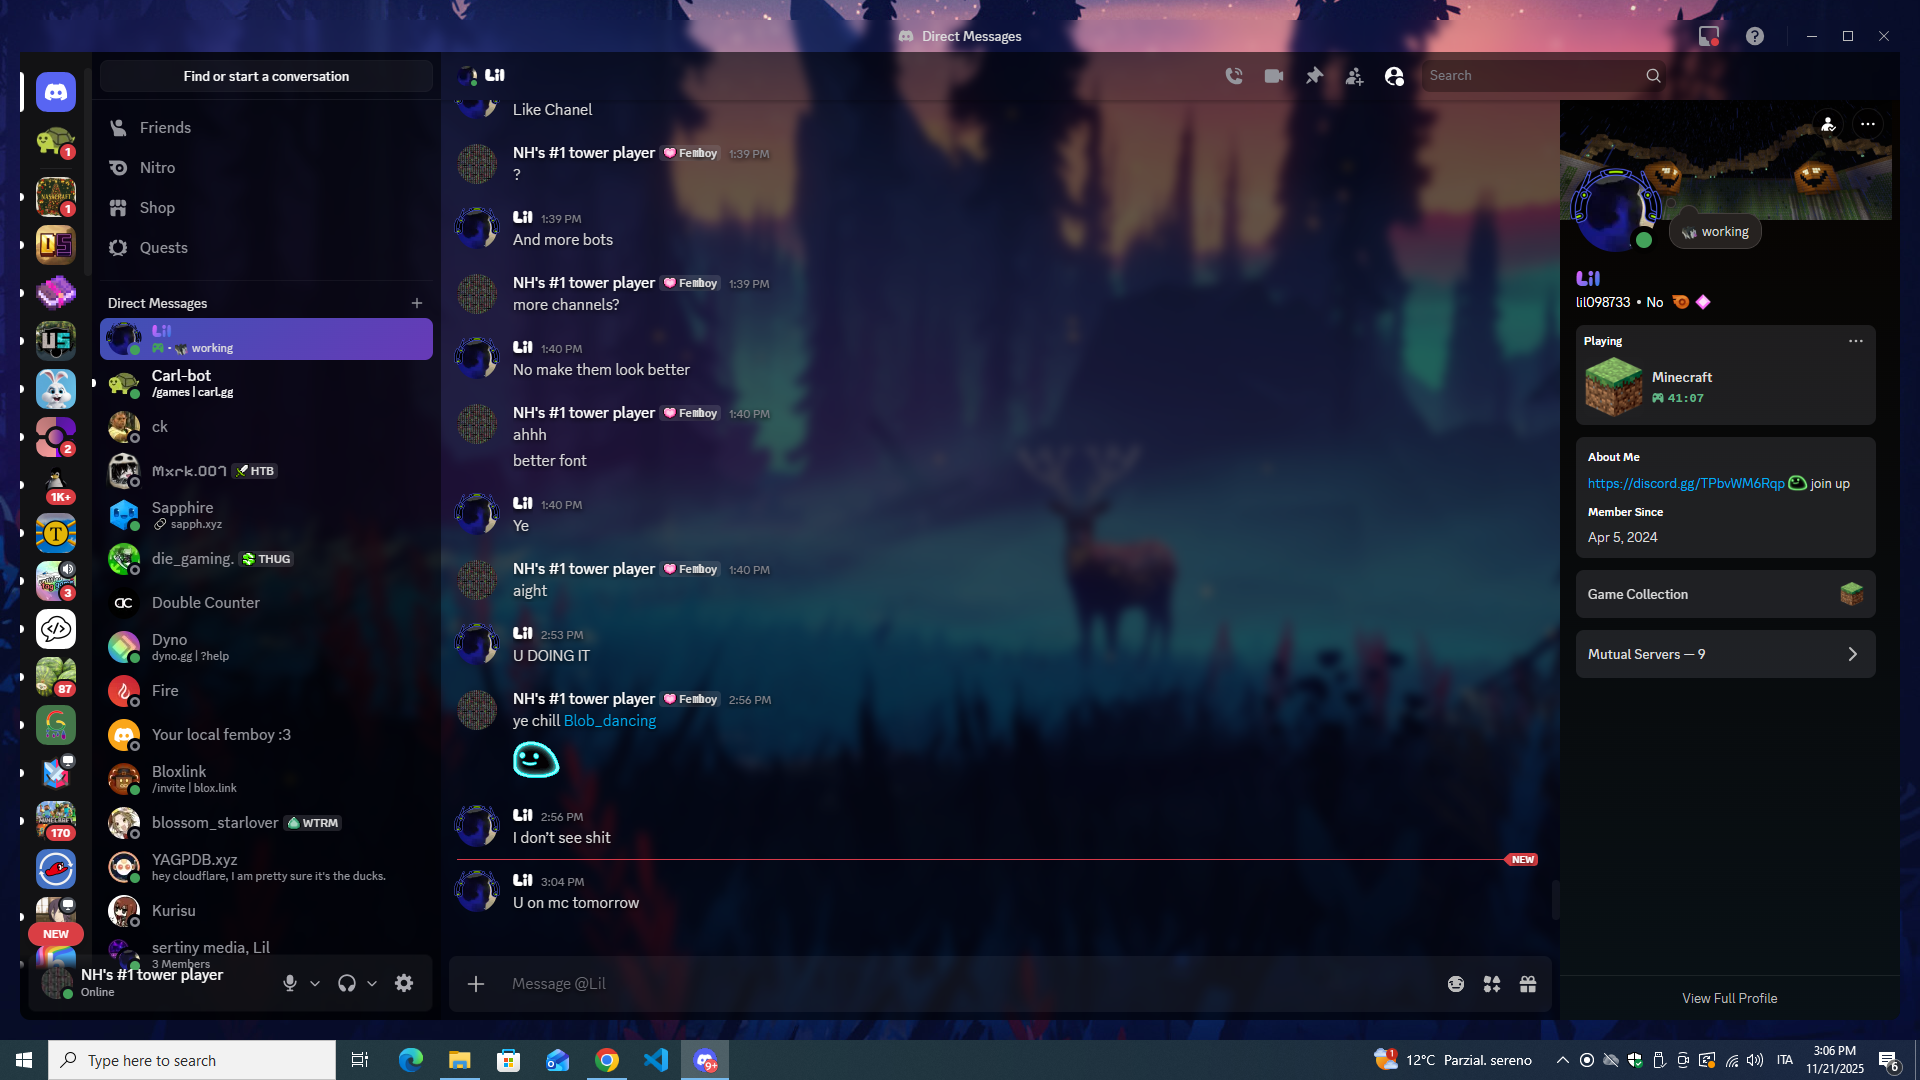
Task: Click the chat Search field
Action: 1544,76
